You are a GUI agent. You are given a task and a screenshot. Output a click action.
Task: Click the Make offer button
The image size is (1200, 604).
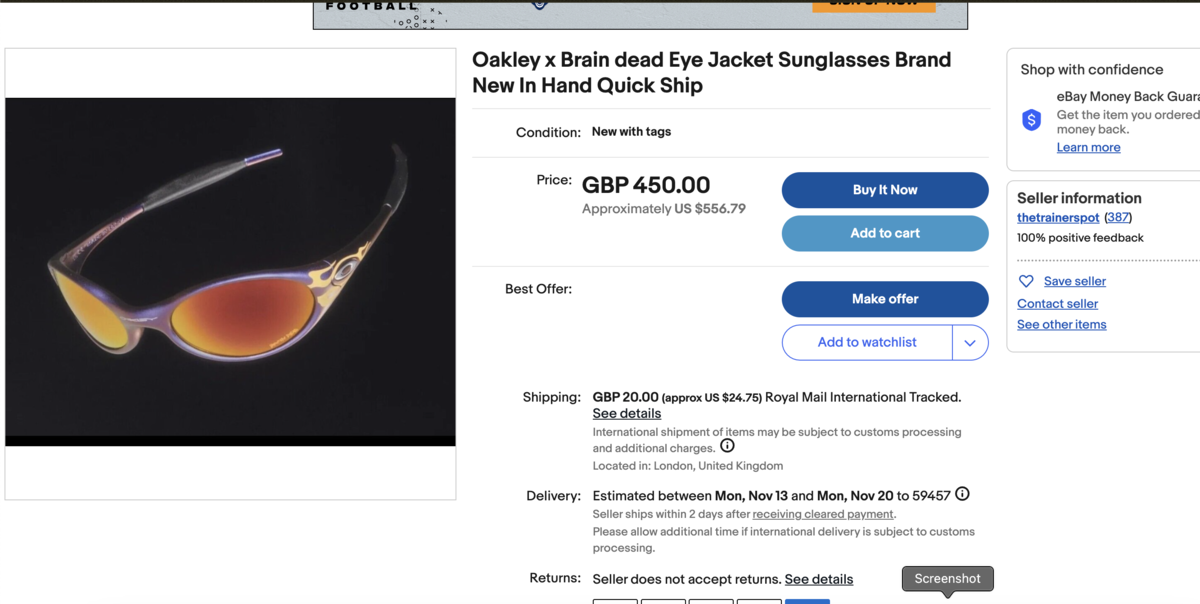click(884, 299)
